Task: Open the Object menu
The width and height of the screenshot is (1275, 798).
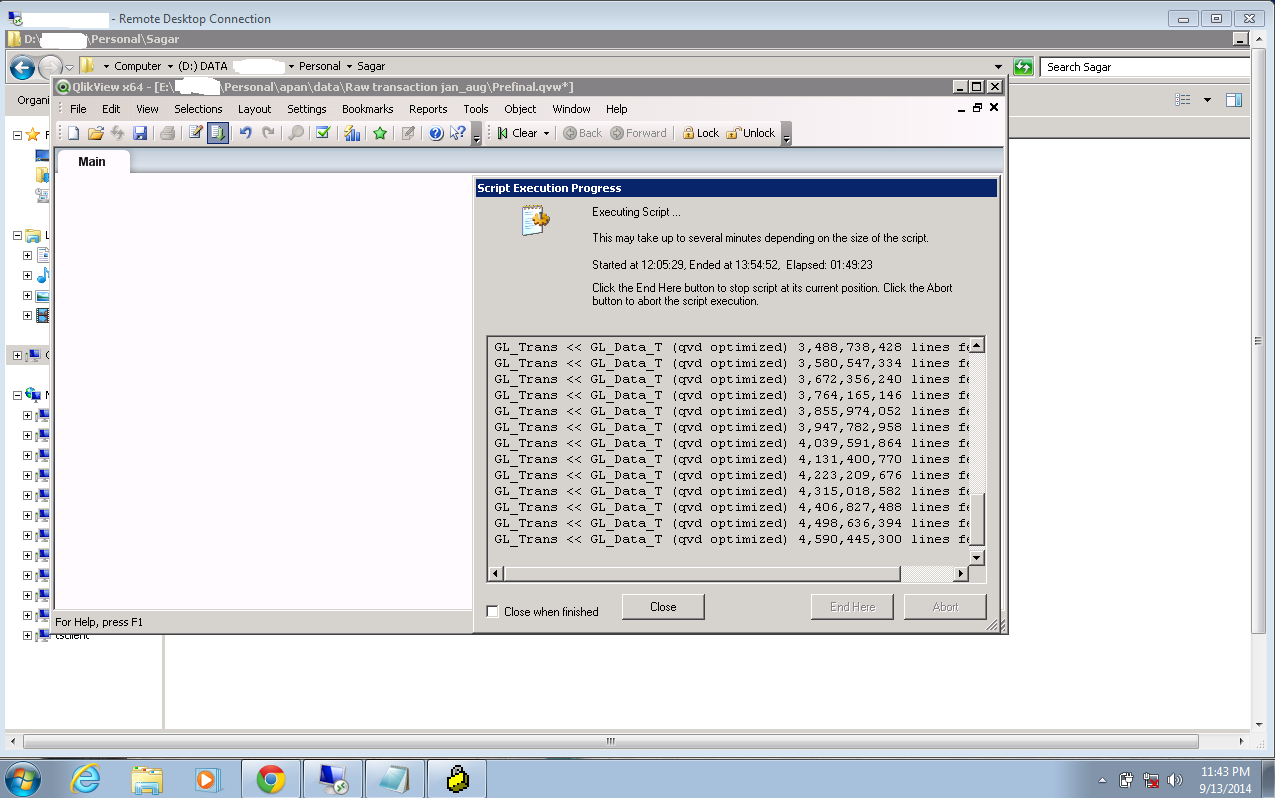Action: [x=520, y=109]
